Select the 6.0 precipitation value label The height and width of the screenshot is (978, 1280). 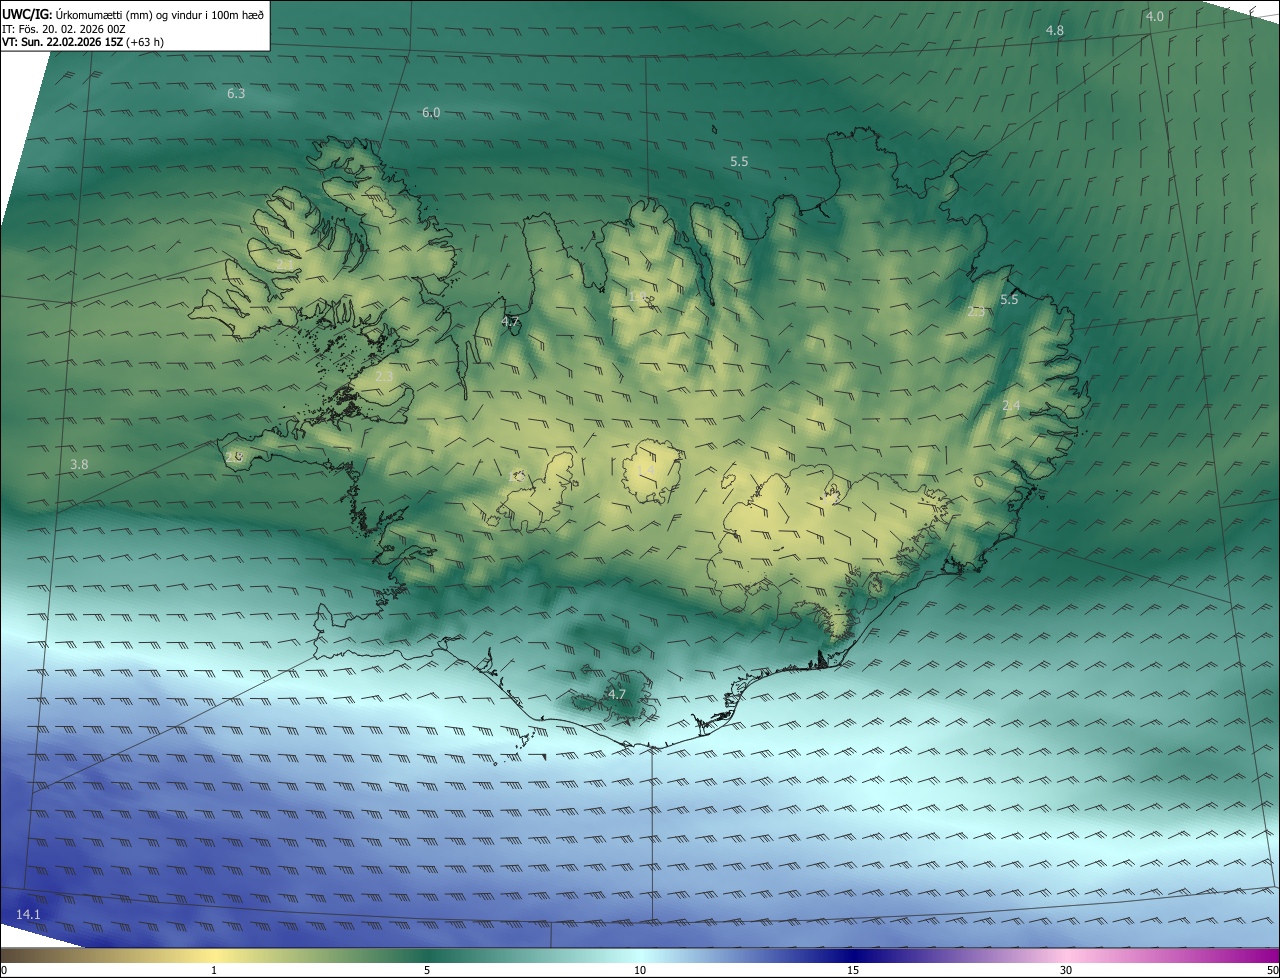(x=431, y=113)
